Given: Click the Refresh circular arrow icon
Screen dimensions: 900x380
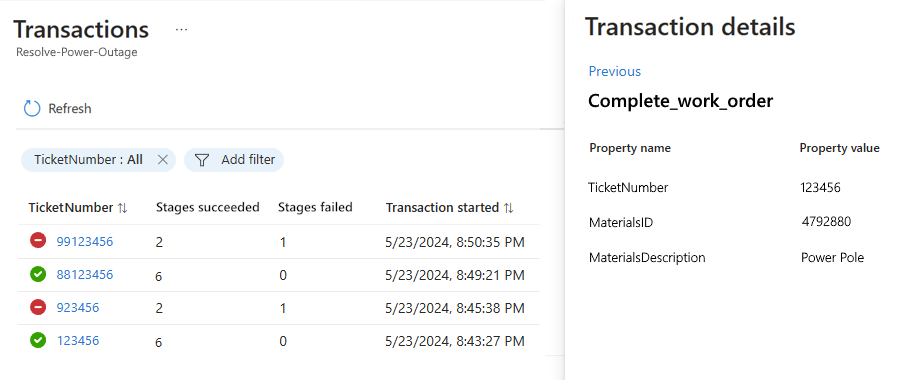Looking at the screenshot, I should (32, 108).
